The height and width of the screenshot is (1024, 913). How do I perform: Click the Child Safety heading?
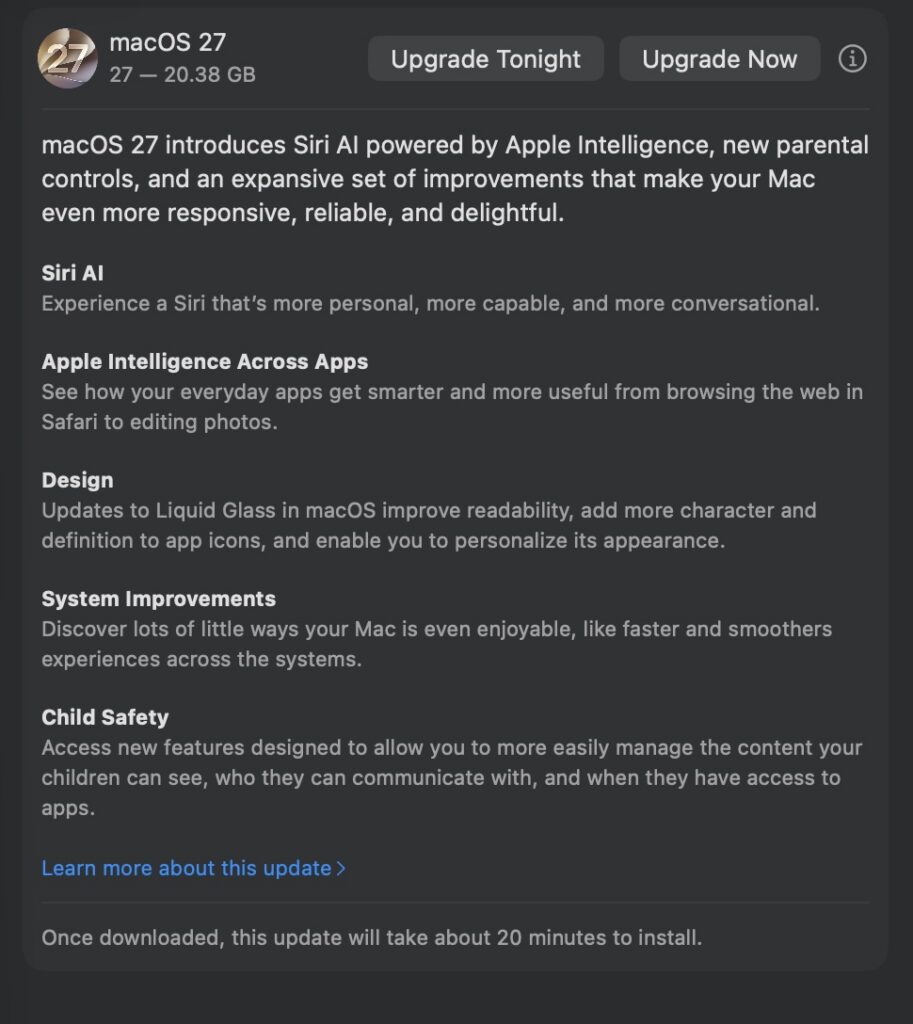click(x=105, y=717)
